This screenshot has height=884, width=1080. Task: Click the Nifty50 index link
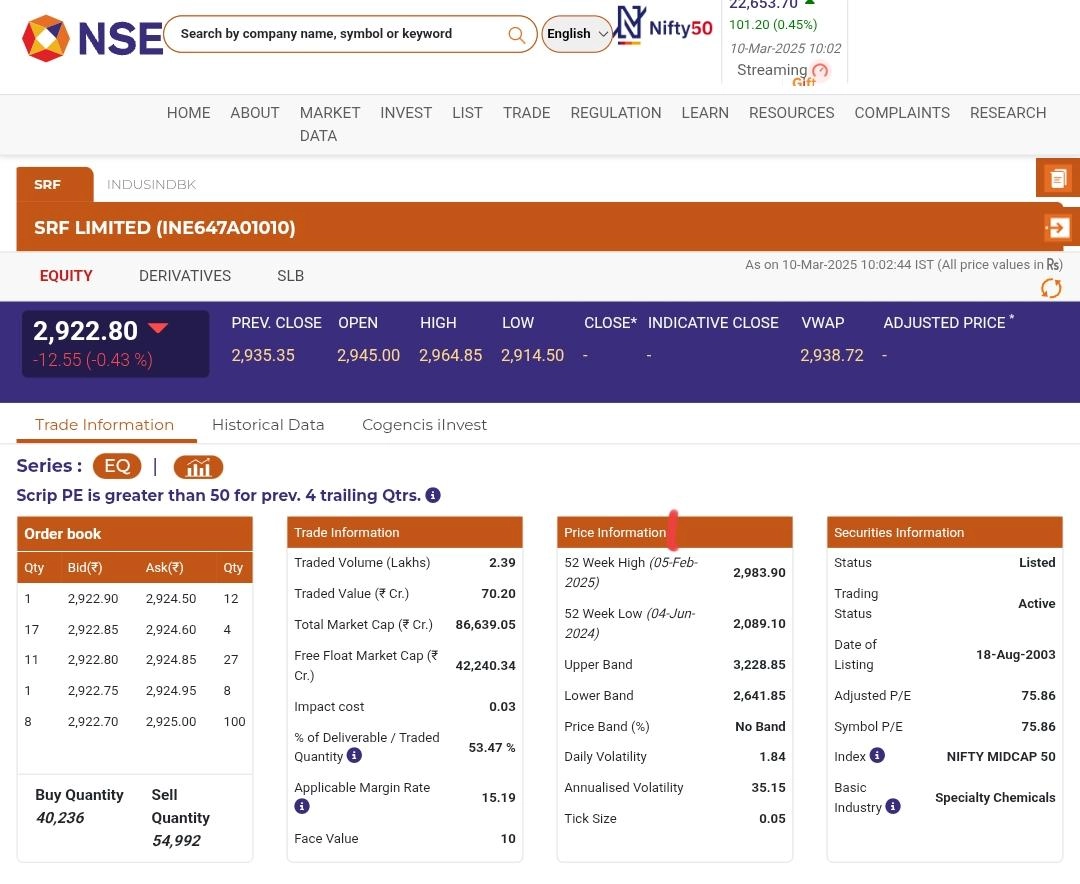[664, 27]
